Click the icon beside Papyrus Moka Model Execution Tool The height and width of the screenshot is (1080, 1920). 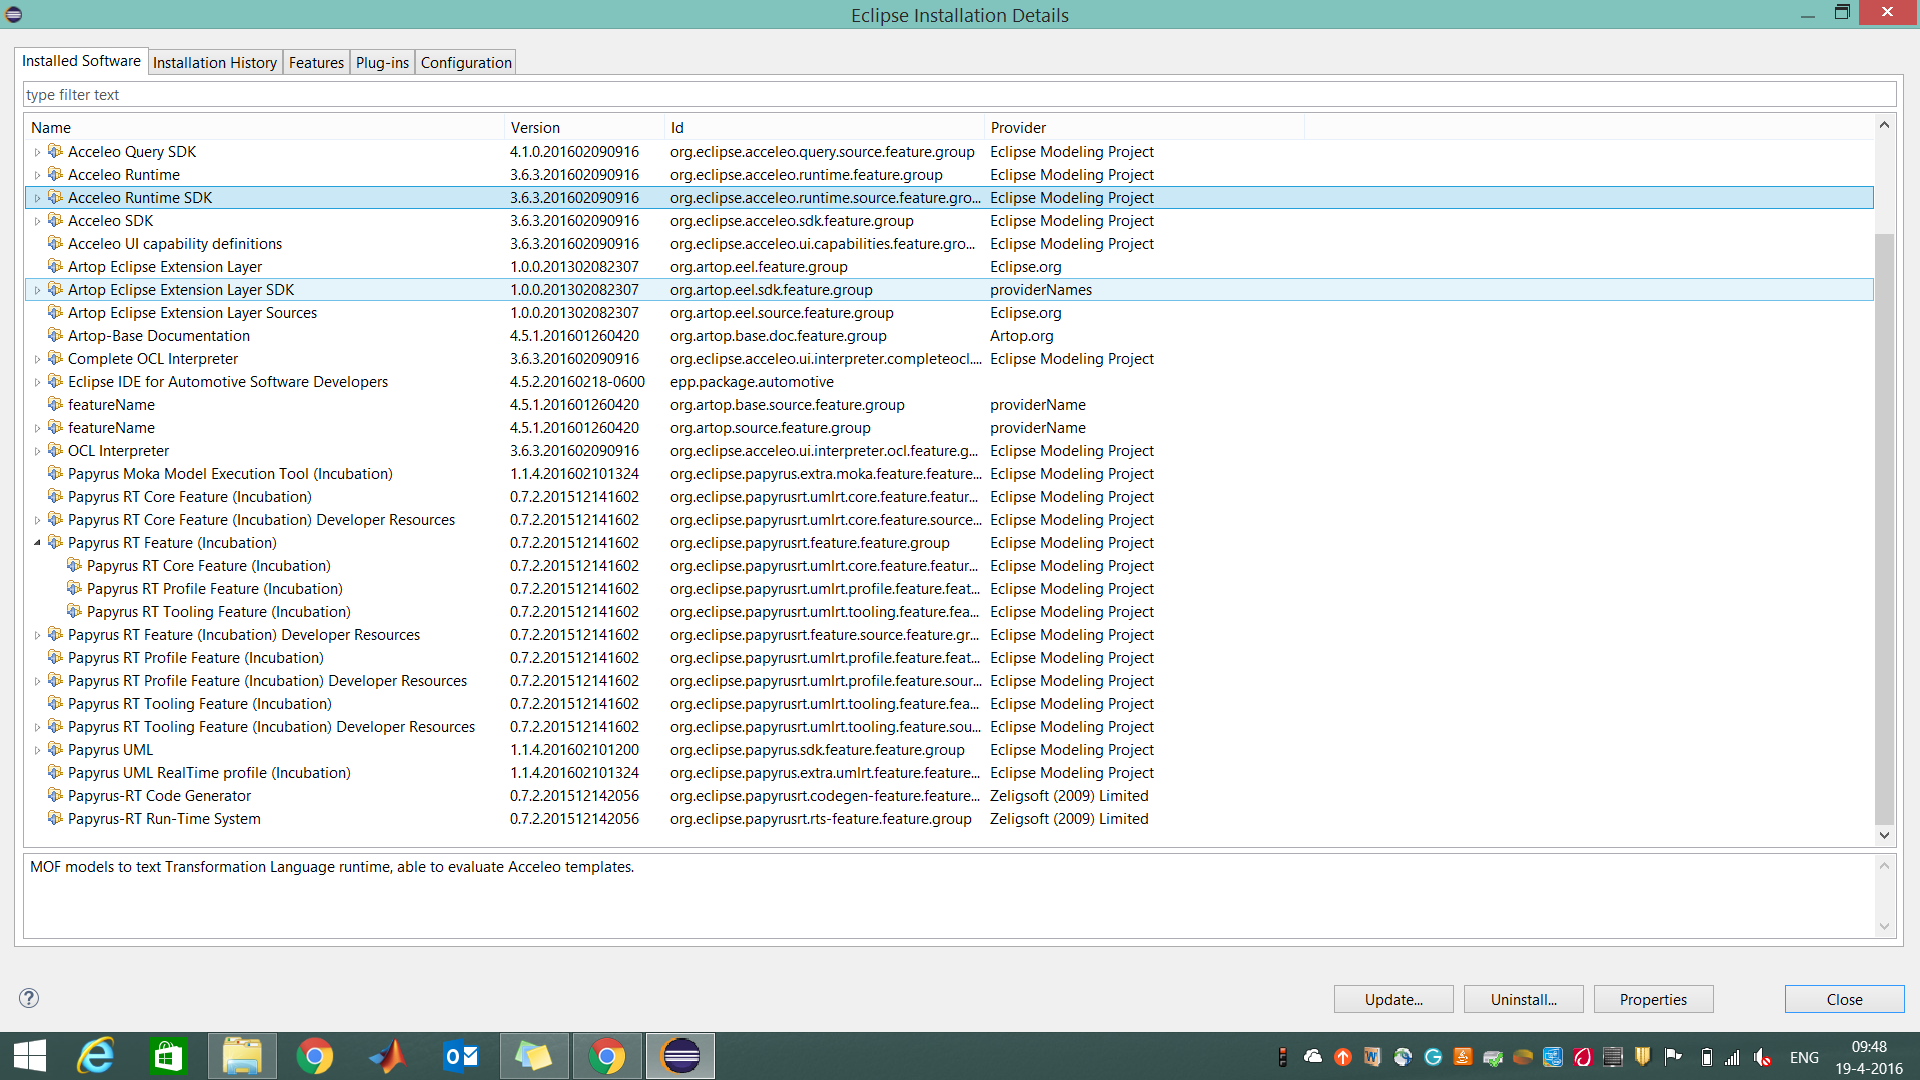pos(55,473)
